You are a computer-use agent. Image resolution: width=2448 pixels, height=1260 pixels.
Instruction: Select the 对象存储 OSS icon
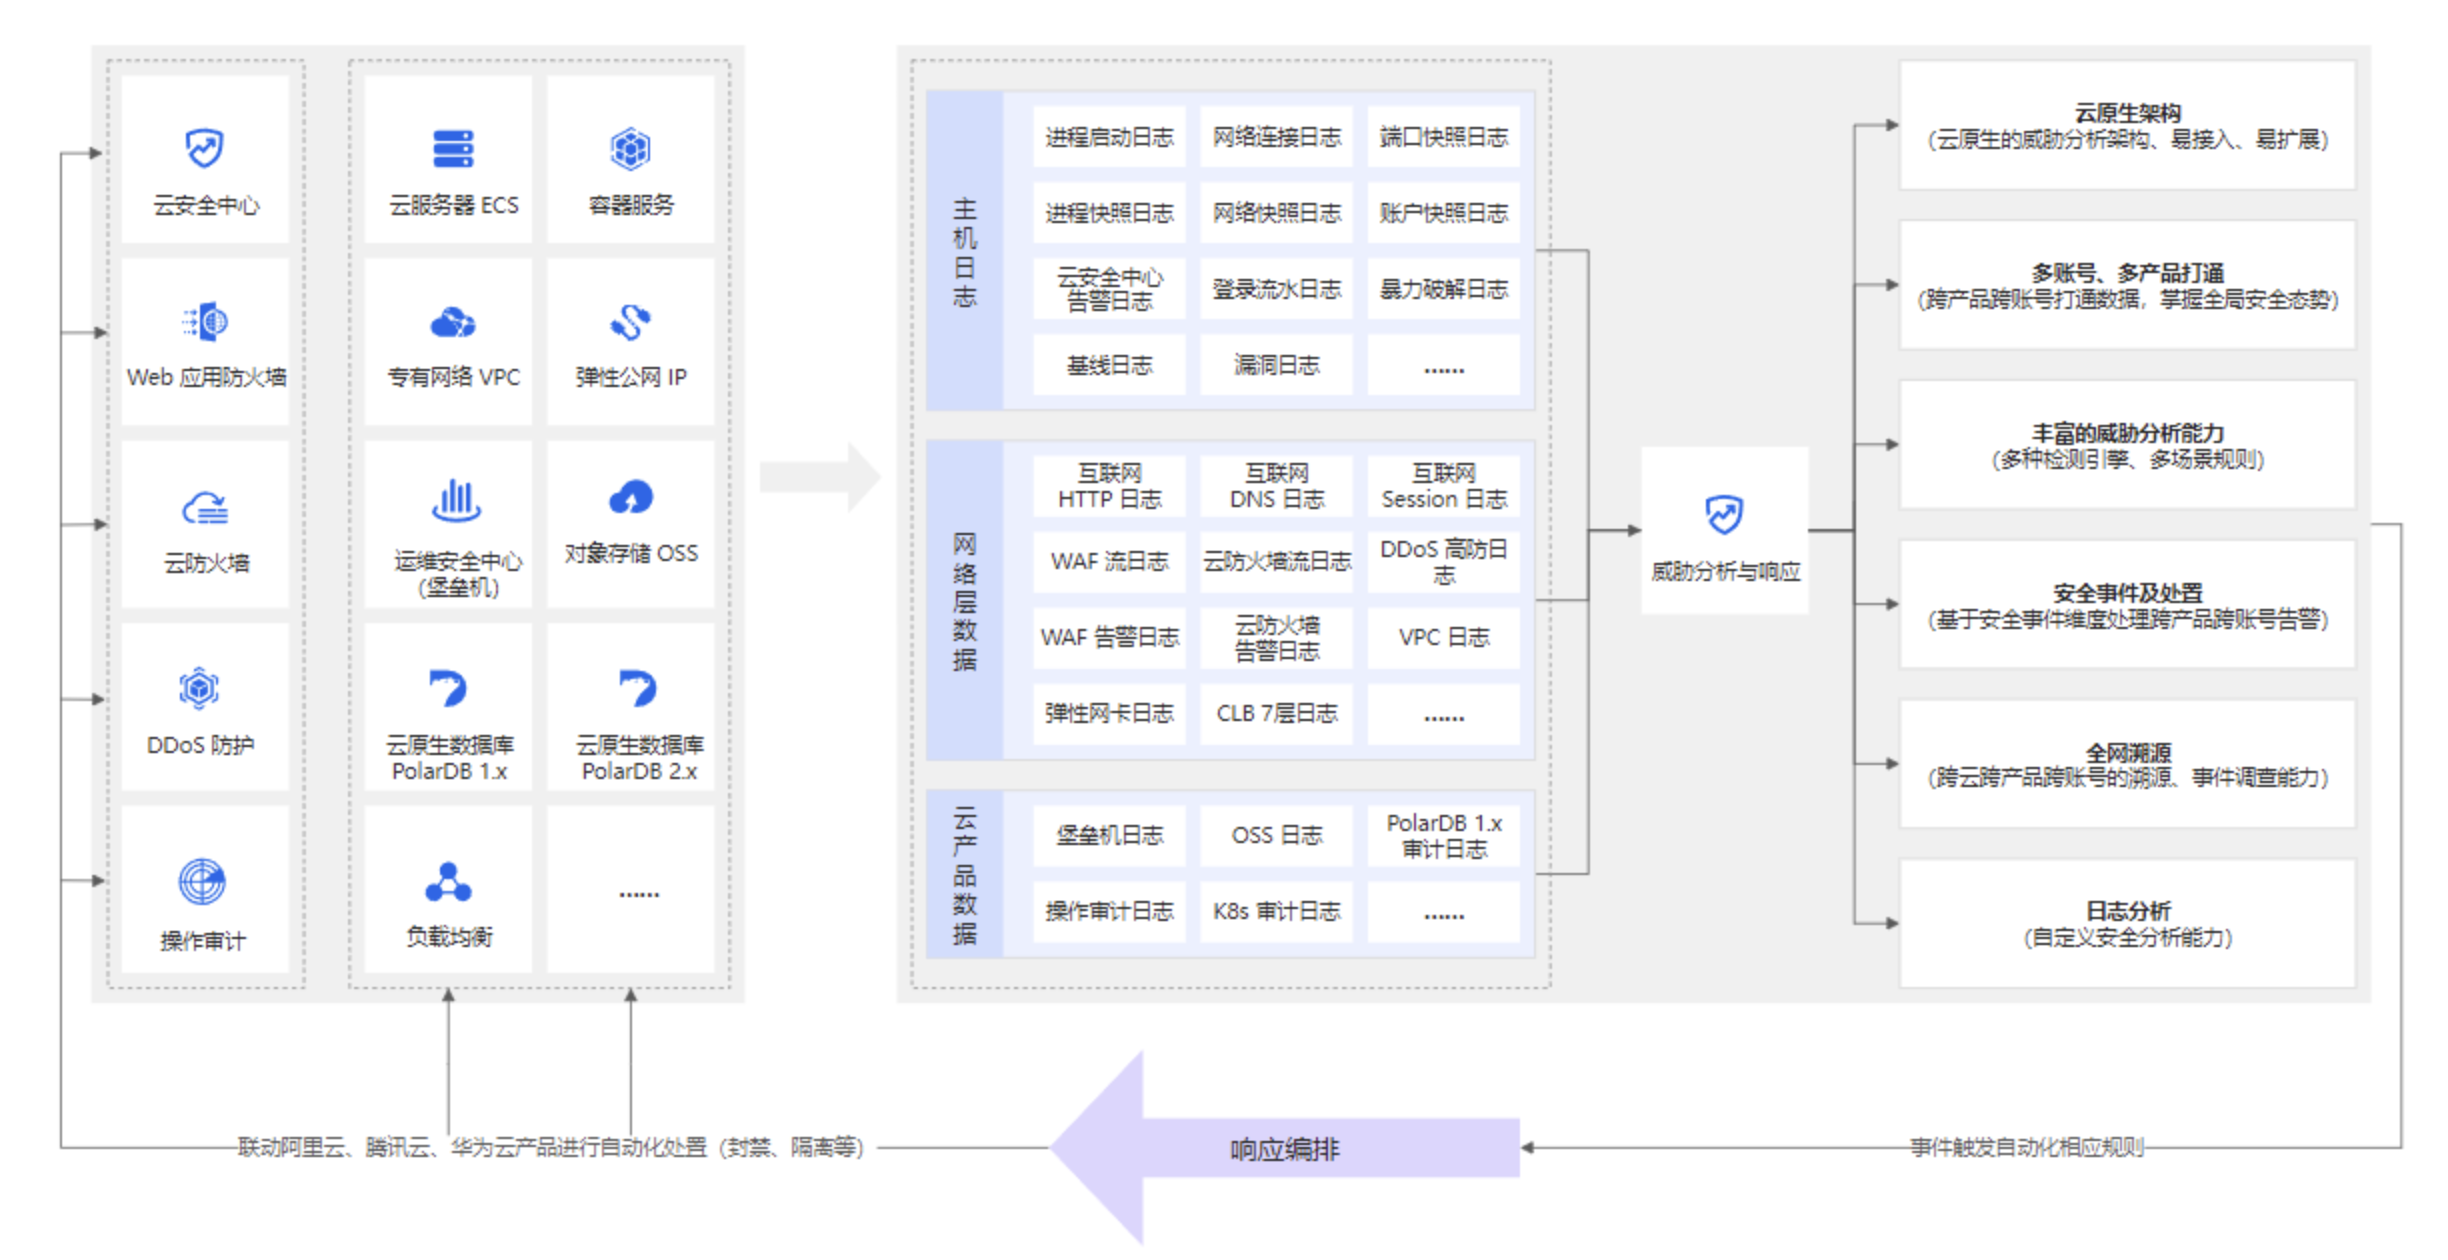[x=631, y=497]
